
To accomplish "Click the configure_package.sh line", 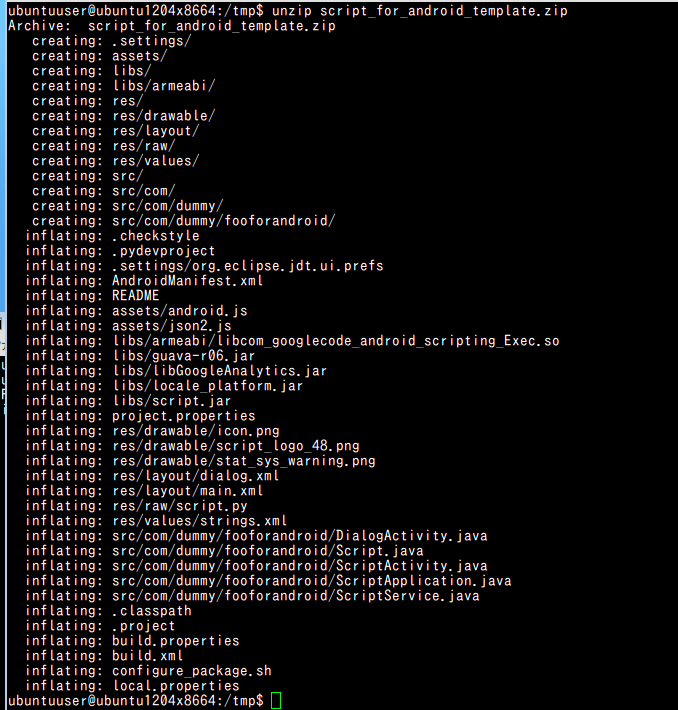I will click(148, 671).
